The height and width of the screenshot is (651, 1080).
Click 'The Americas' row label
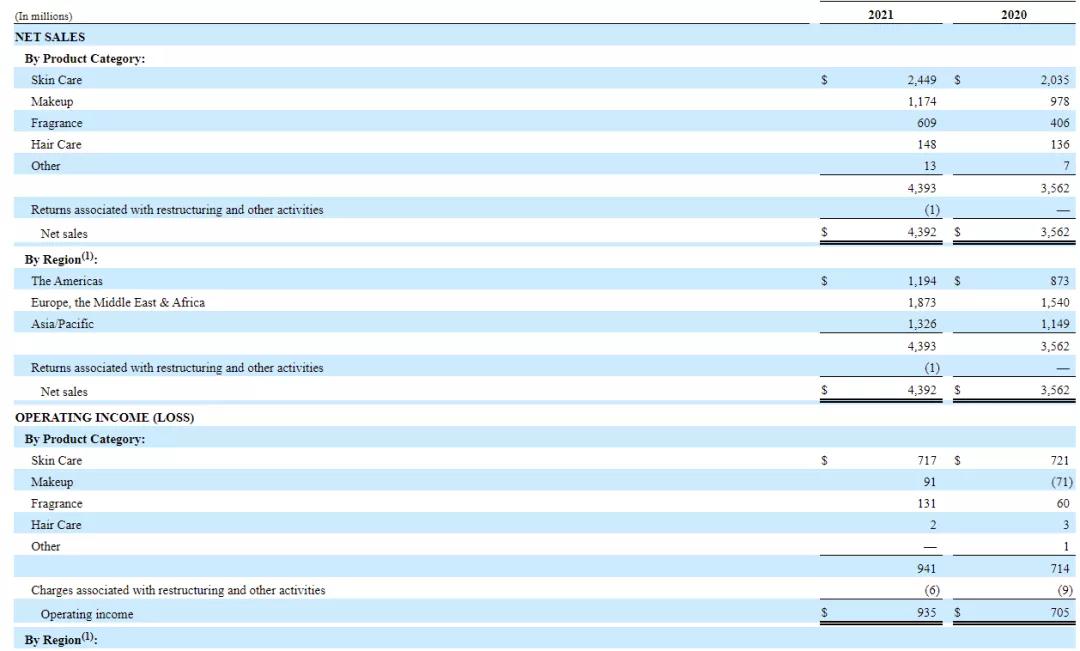pos(67,281)
